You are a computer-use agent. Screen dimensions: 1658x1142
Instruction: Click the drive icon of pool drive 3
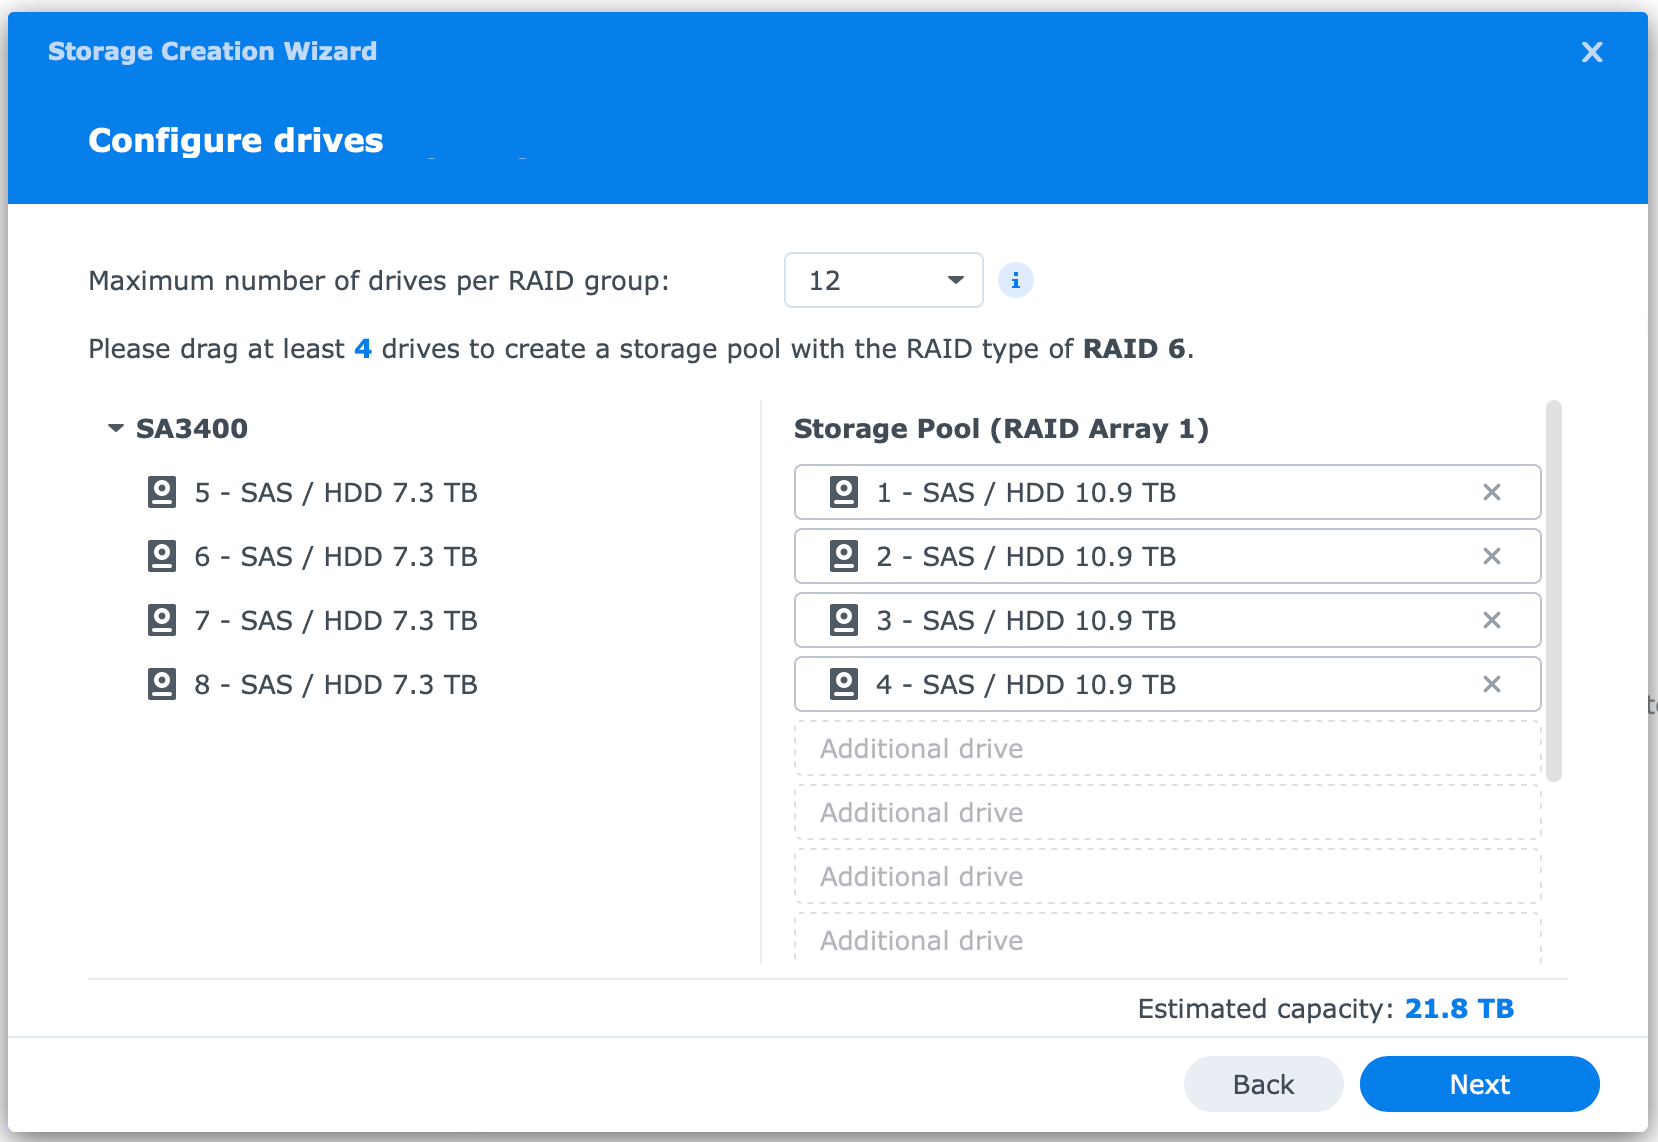844,620
